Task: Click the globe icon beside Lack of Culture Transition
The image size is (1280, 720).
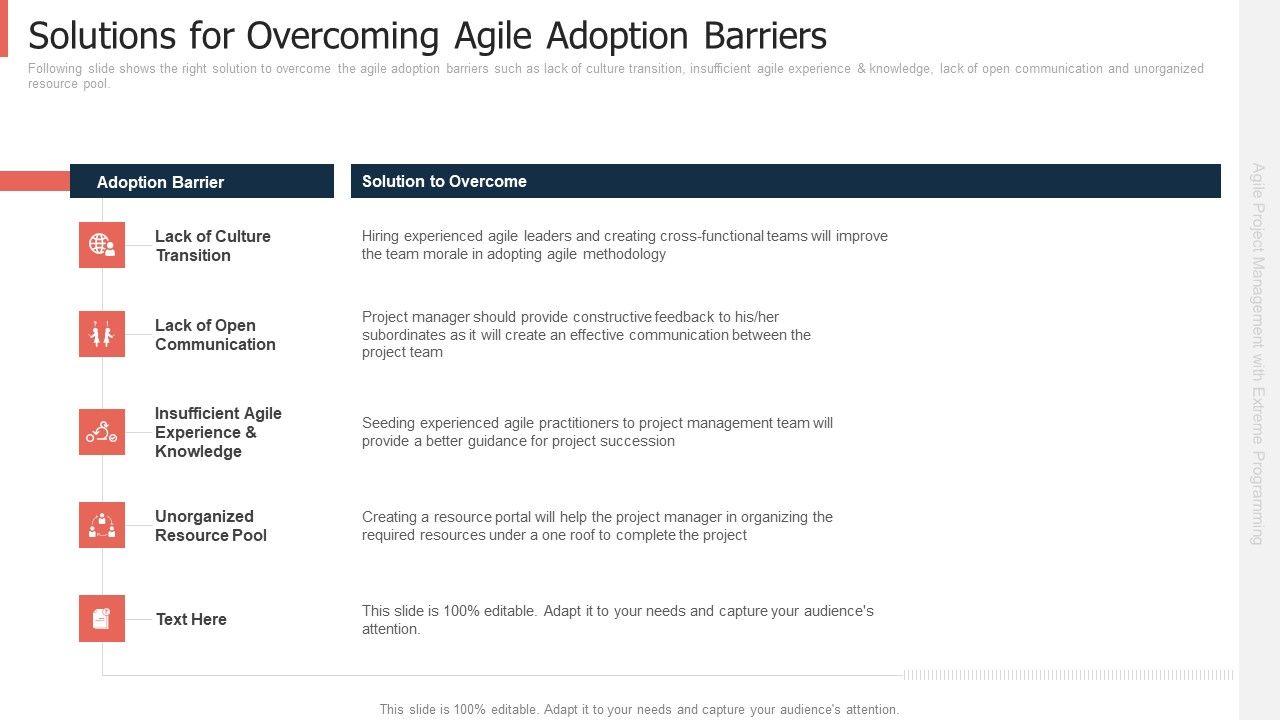Action: (102, 245)
